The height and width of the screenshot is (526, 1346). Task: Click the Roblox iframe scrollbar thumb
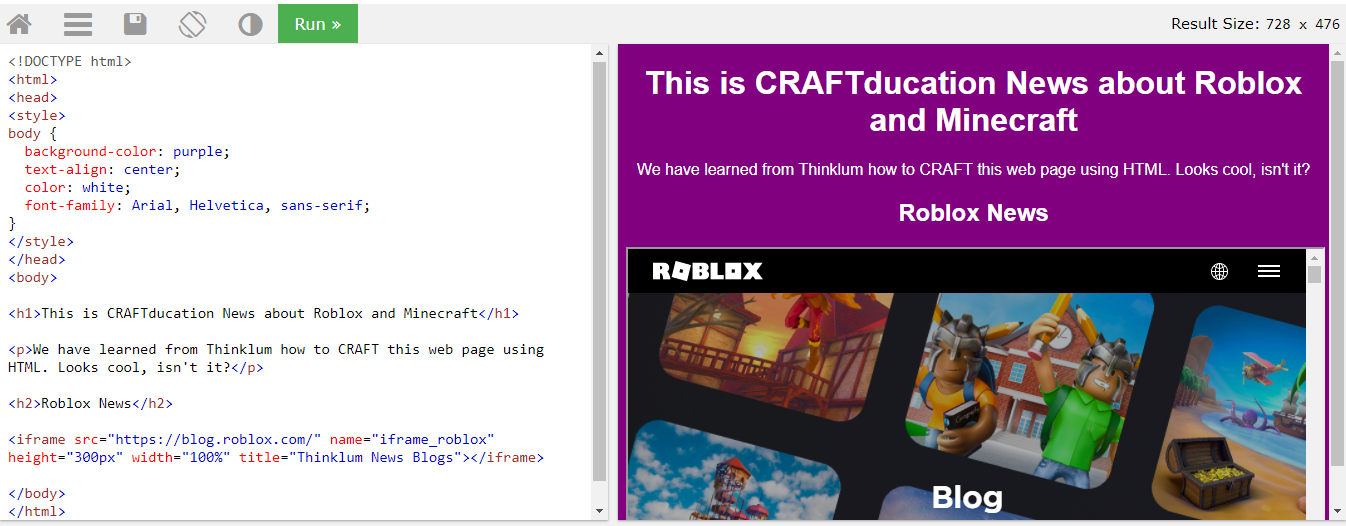point(1315,275)
